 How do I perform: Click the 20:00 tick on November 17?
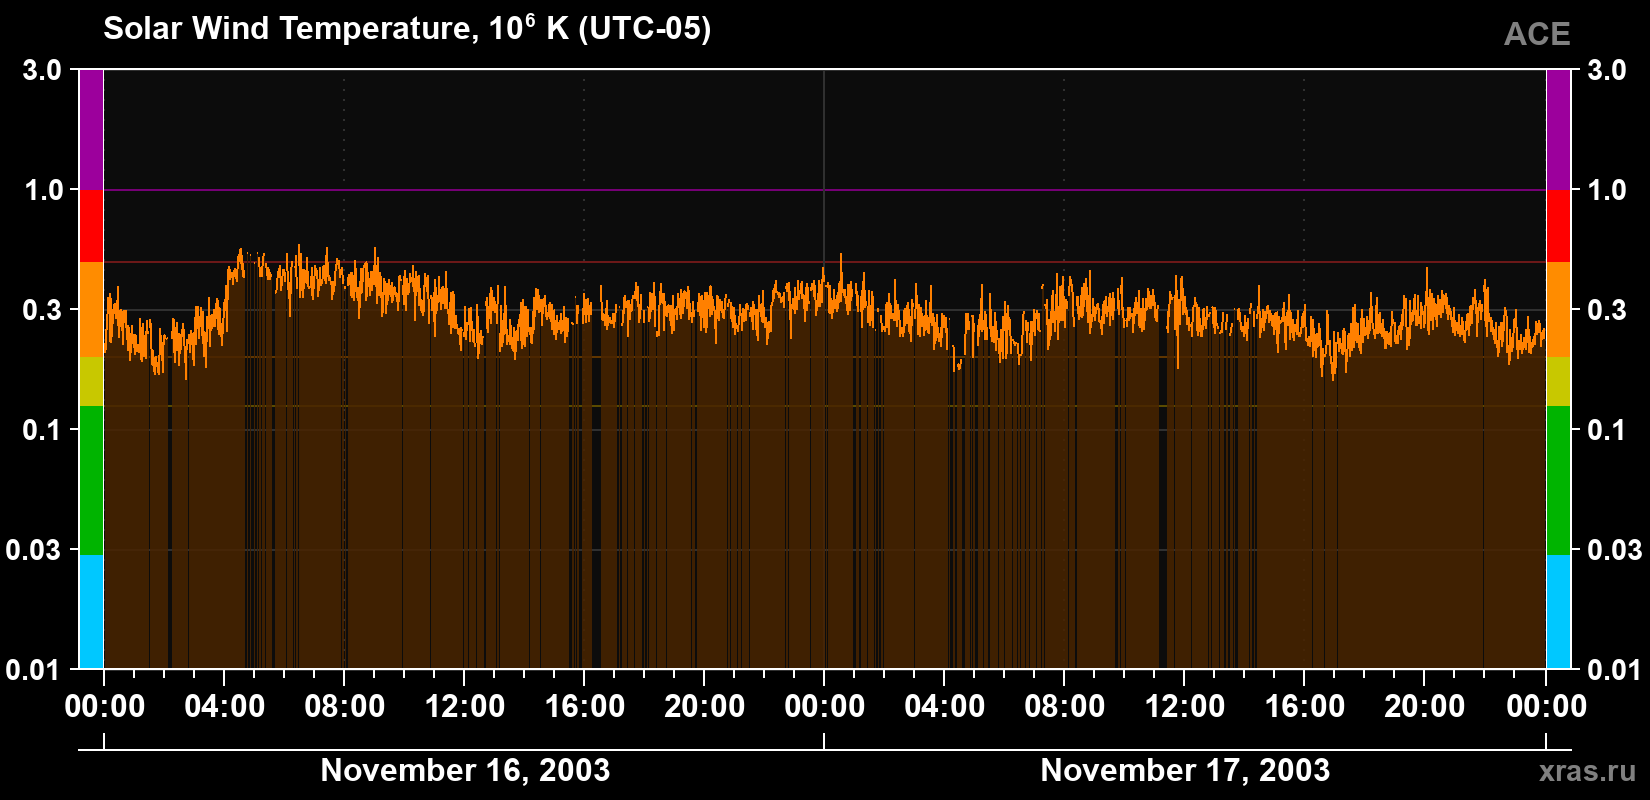tap(1425, 706)
